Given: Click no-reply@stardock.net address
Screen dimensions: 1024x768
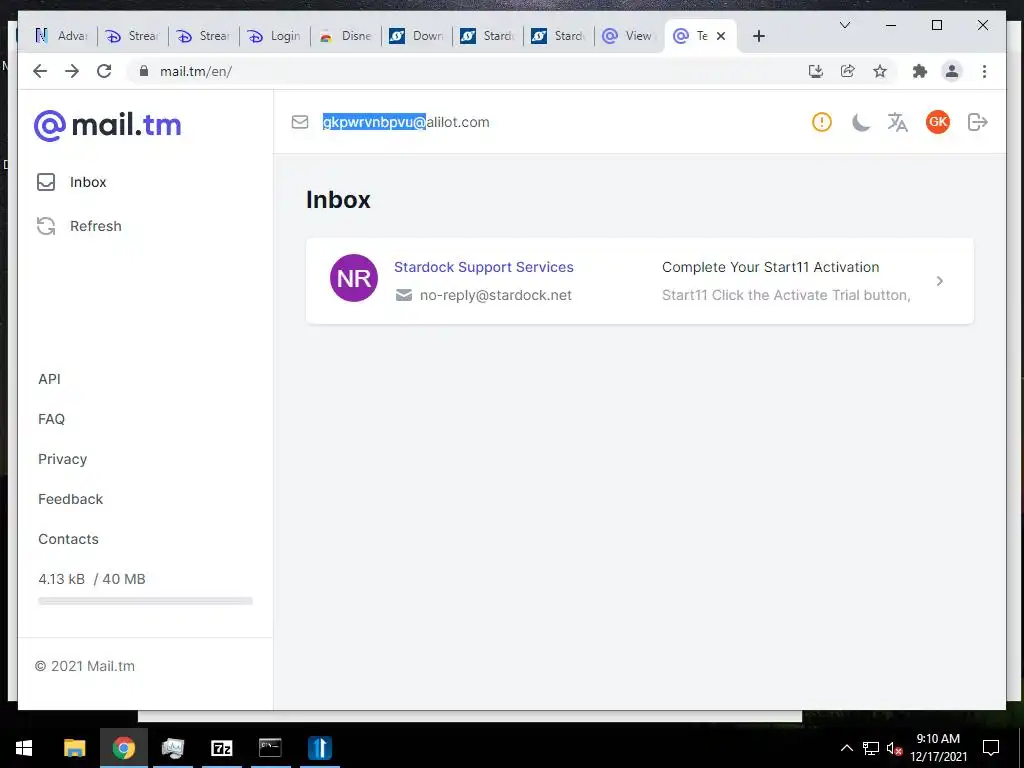Looking at the screenshot, I should (x=496, y=295).
